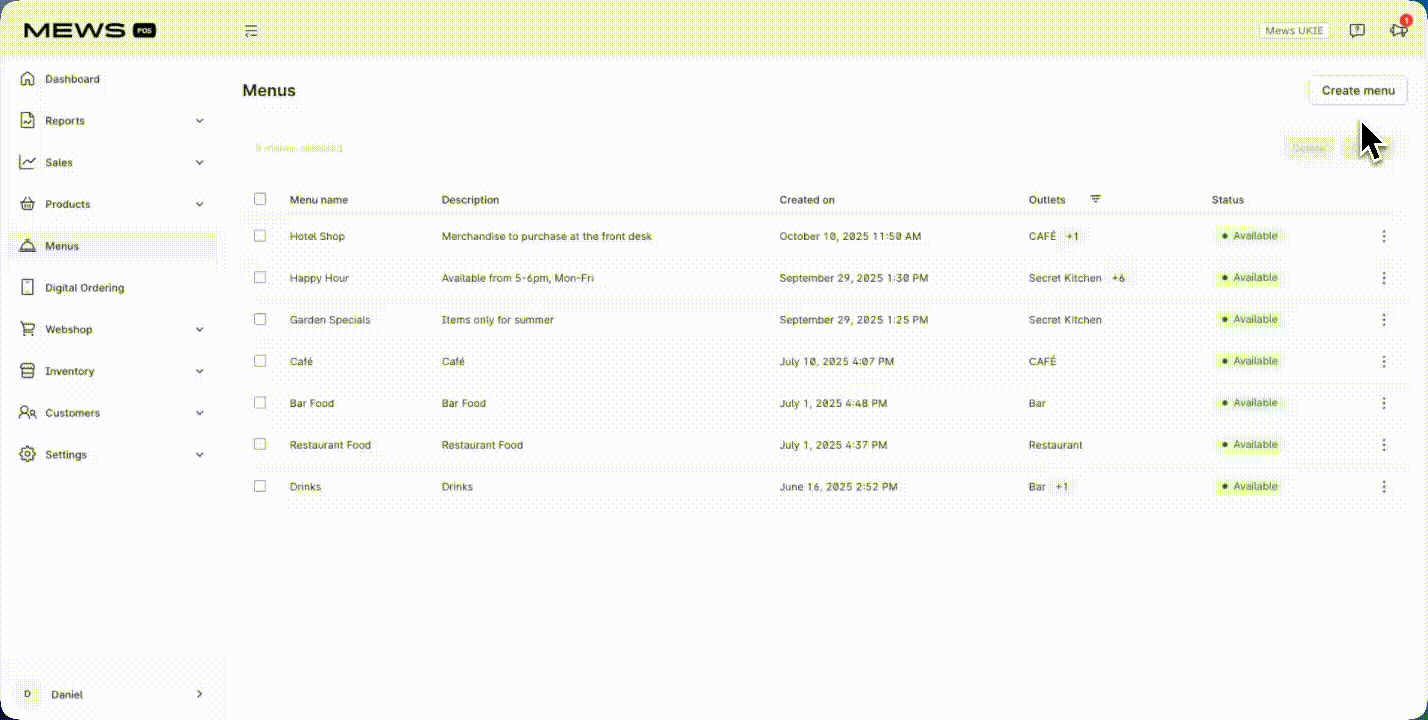Viewport: 1428px width, 720px height.
Task: Click the MEWS POS logo
Action: (x=90, y=31)
